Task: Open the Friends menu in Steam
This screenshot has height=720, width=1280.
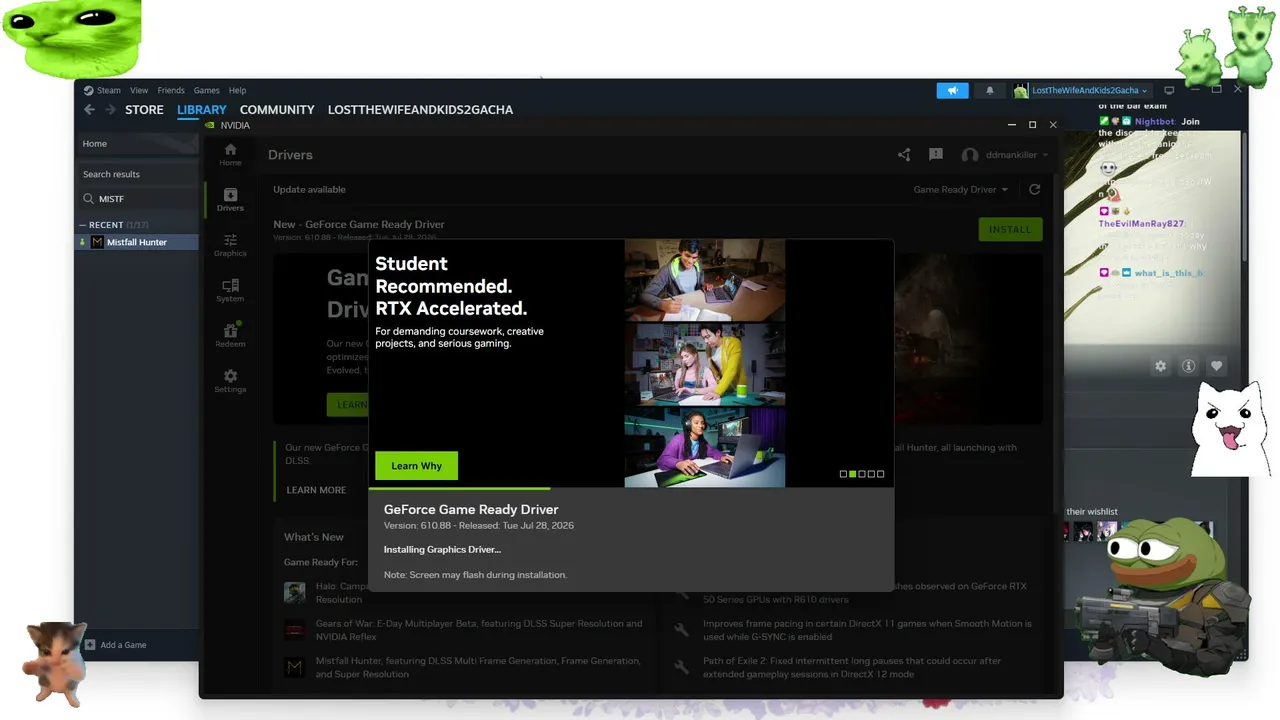Action: 171,91
